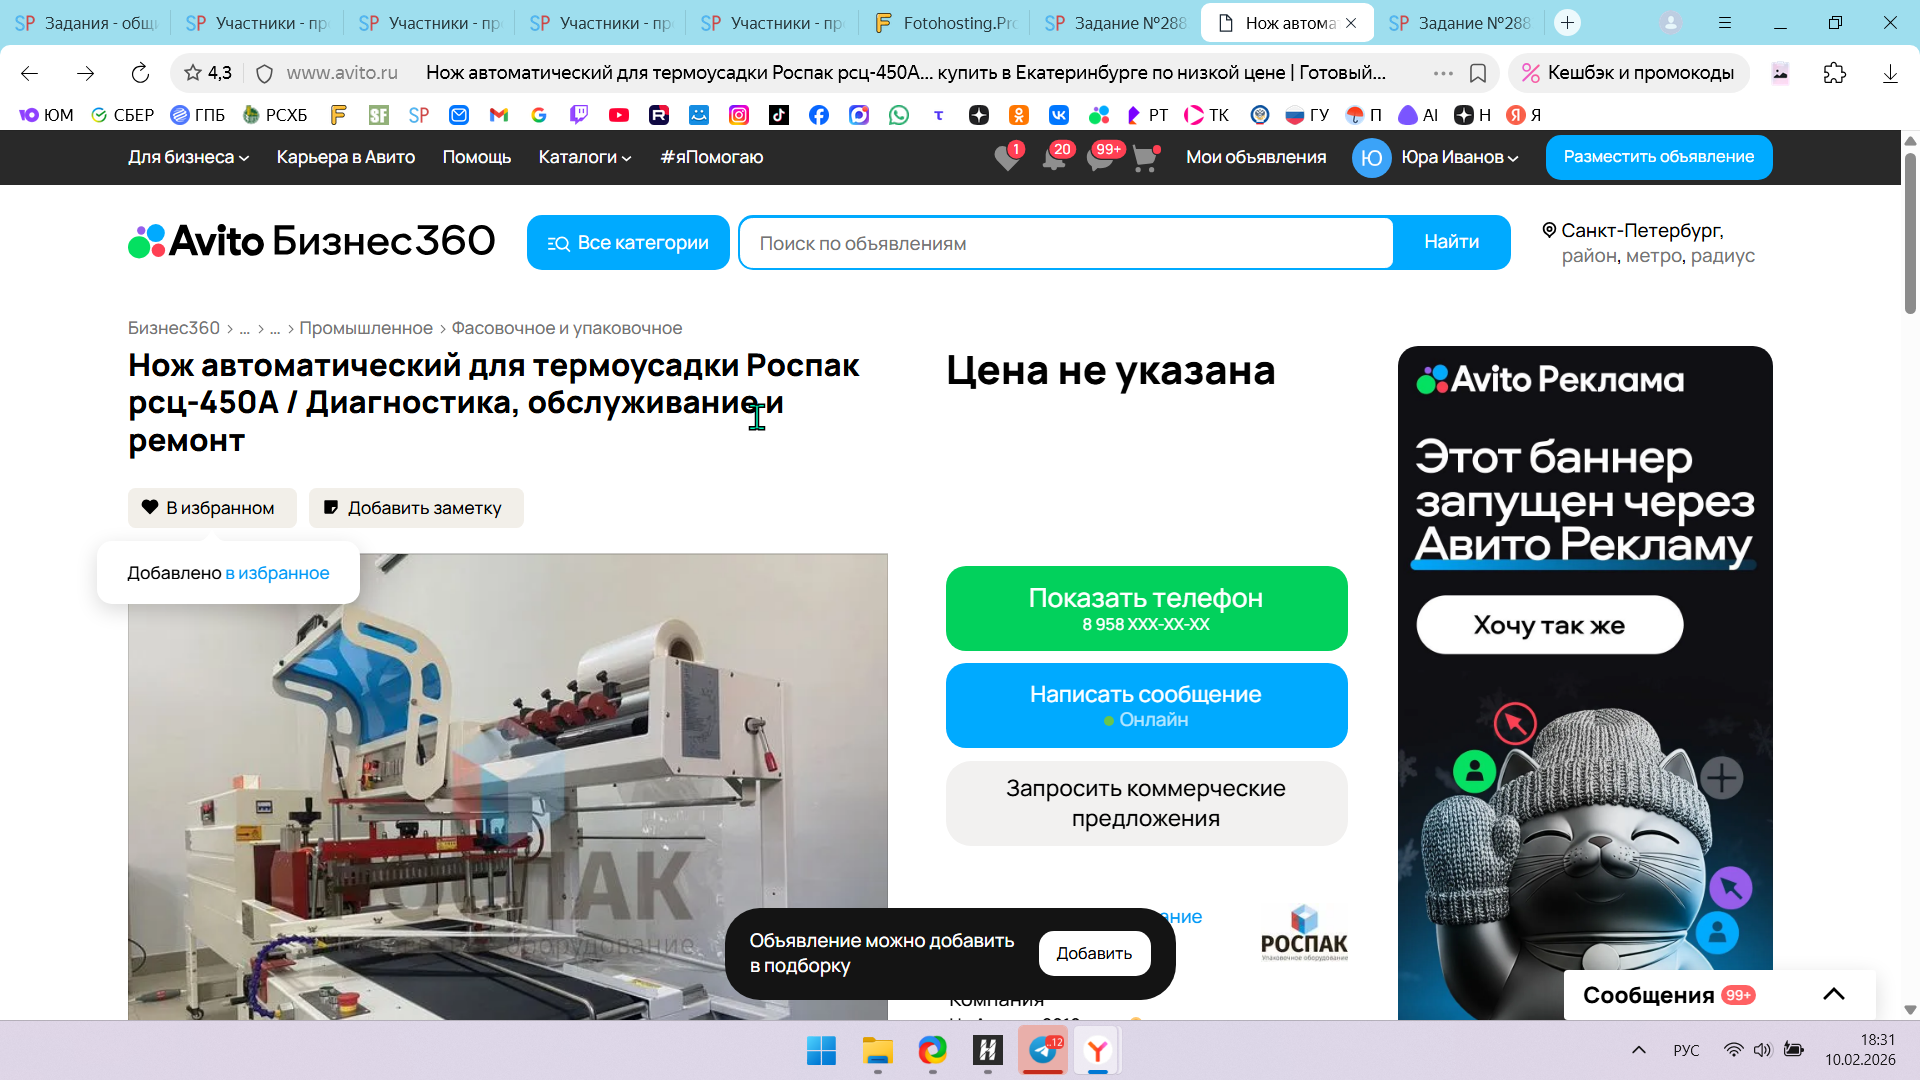Image resolution: width=1920 pixels, height=1080 pixels.
Task: Click the Показать телефон button
Action: (x=1146, y=608)
